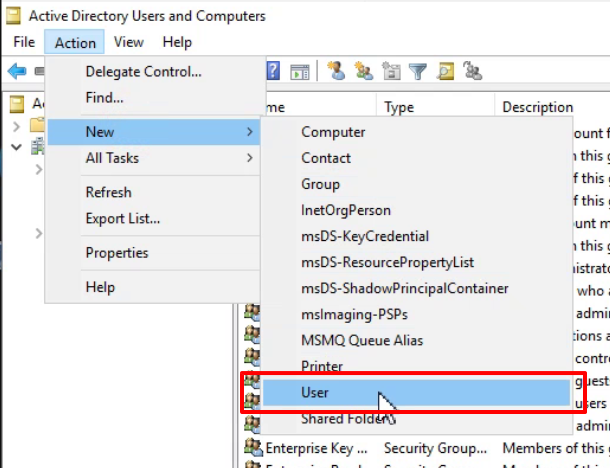Collapse the expanded domain node in tree
This screenshot has height=468, width=610.
pyautogui.click(x=16, y=147)
